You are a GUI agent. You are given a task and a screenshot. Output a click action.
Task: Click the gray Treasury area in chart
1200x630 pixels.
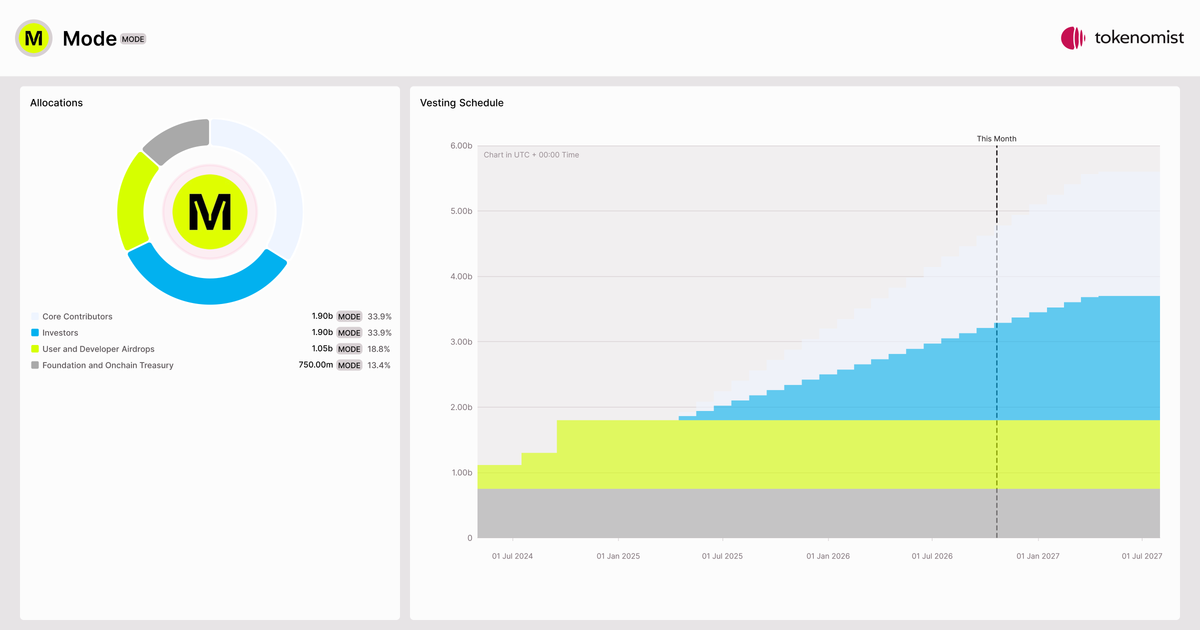click(x=818, y=513)
